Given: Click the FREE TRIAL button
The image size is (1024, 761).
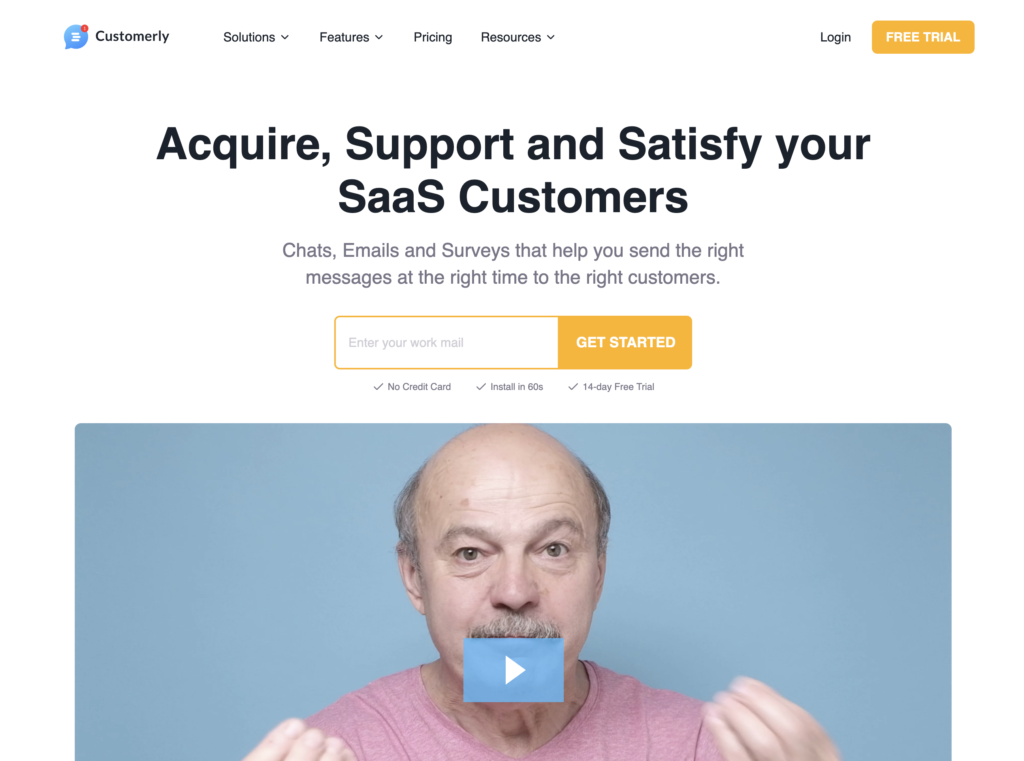Looking at the screenshot, I should pyautogui.click(x=923, y=37).
